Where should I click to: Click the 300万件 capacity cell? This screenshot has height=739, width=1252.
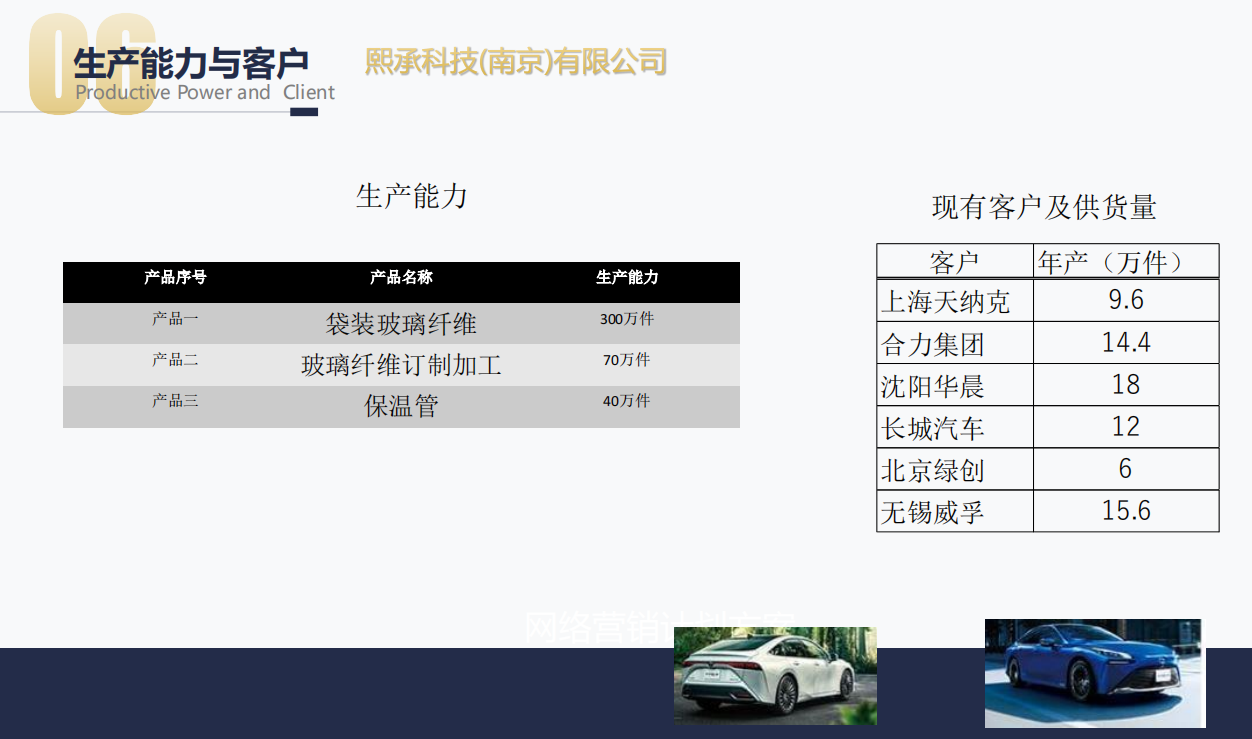coord(627,319)
